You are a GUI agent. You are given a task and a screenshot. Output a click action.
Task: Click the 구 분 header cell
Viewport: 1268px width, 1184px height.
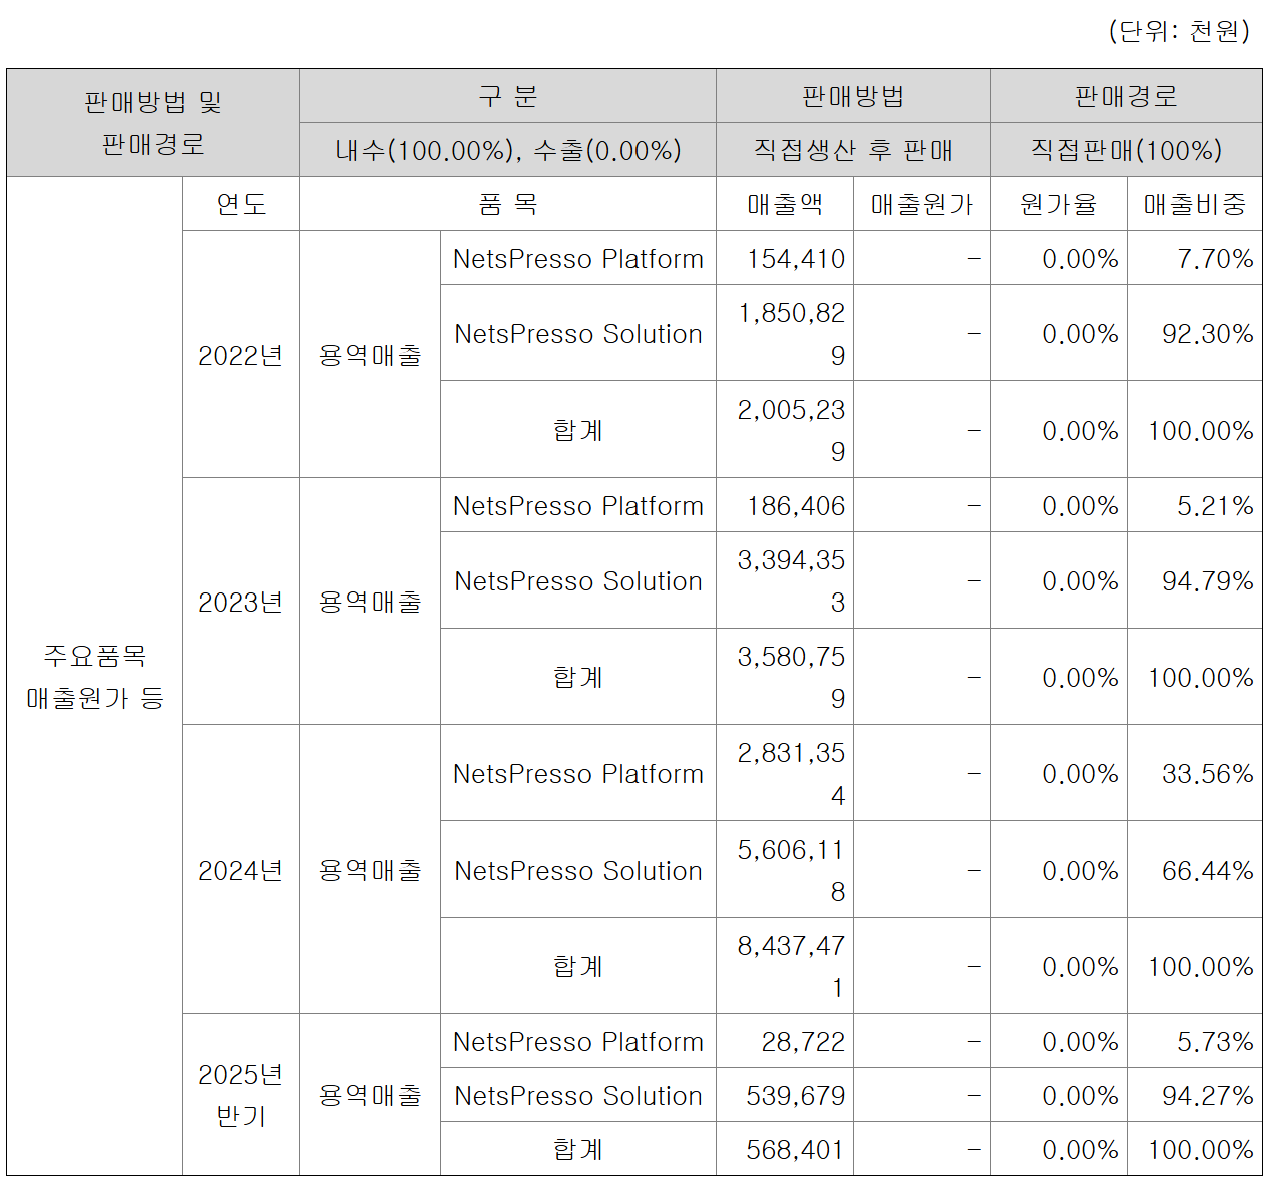coord(508,96)
